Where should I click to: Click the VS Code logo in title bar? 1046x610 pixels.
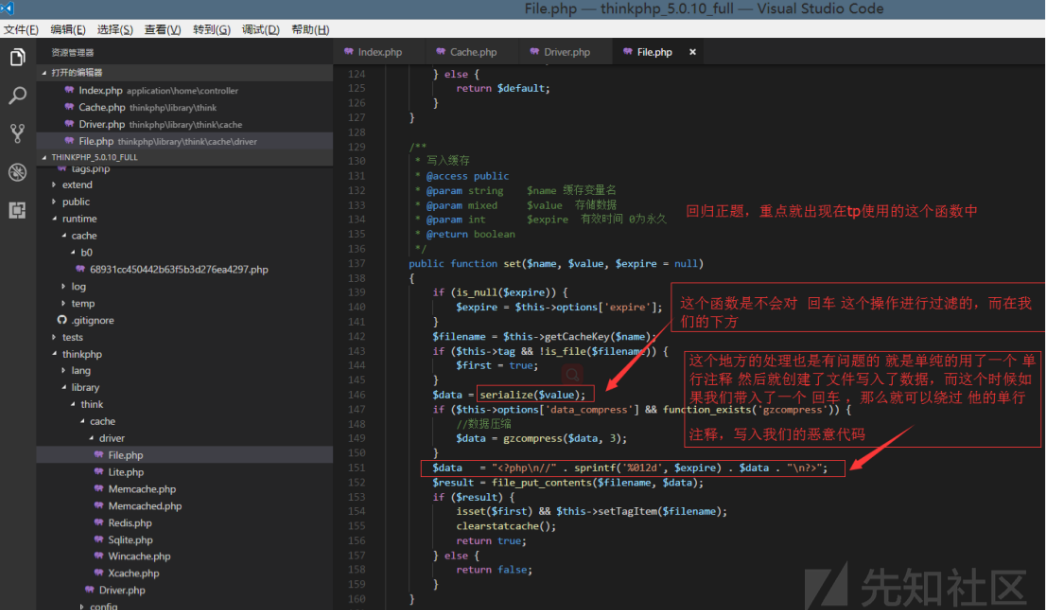point(7,8)
